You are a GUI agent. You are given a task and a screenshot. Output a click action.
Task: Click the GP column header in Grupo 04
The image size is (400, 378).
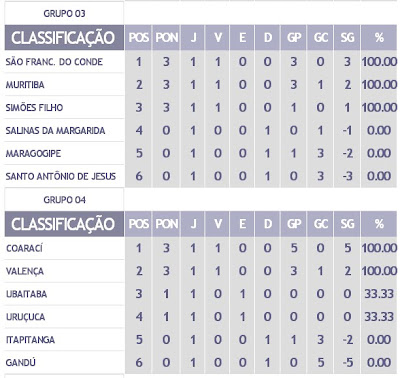[x=294, y=224]
